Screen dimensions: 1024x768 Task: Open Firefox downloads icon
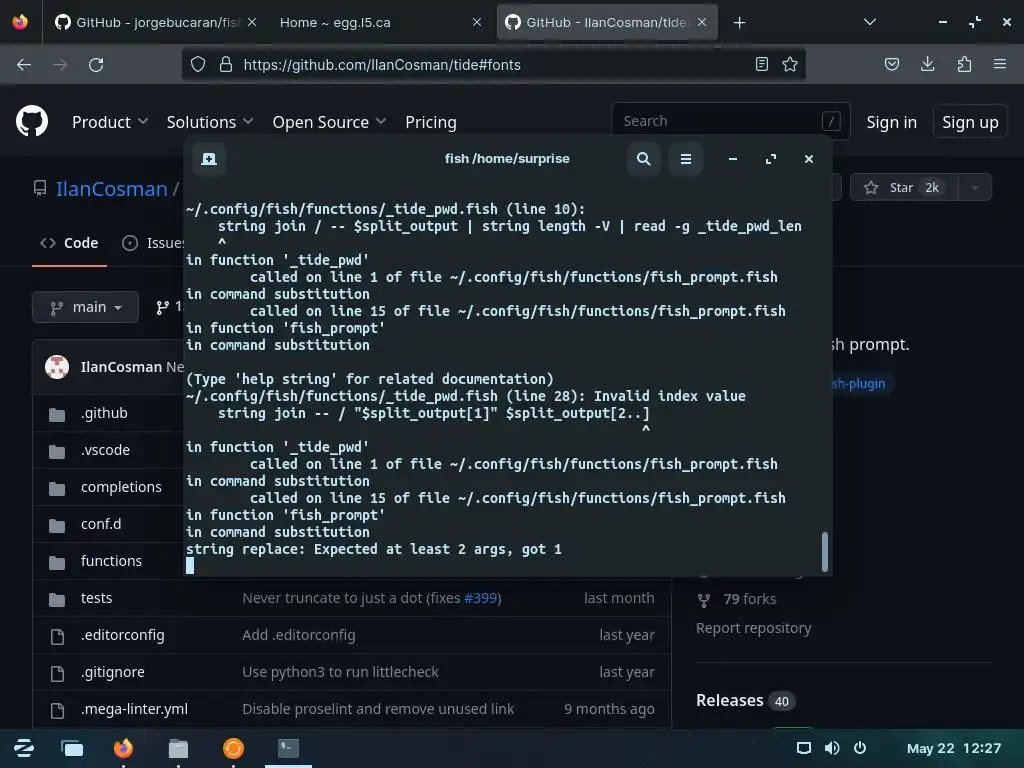[927, 64]
